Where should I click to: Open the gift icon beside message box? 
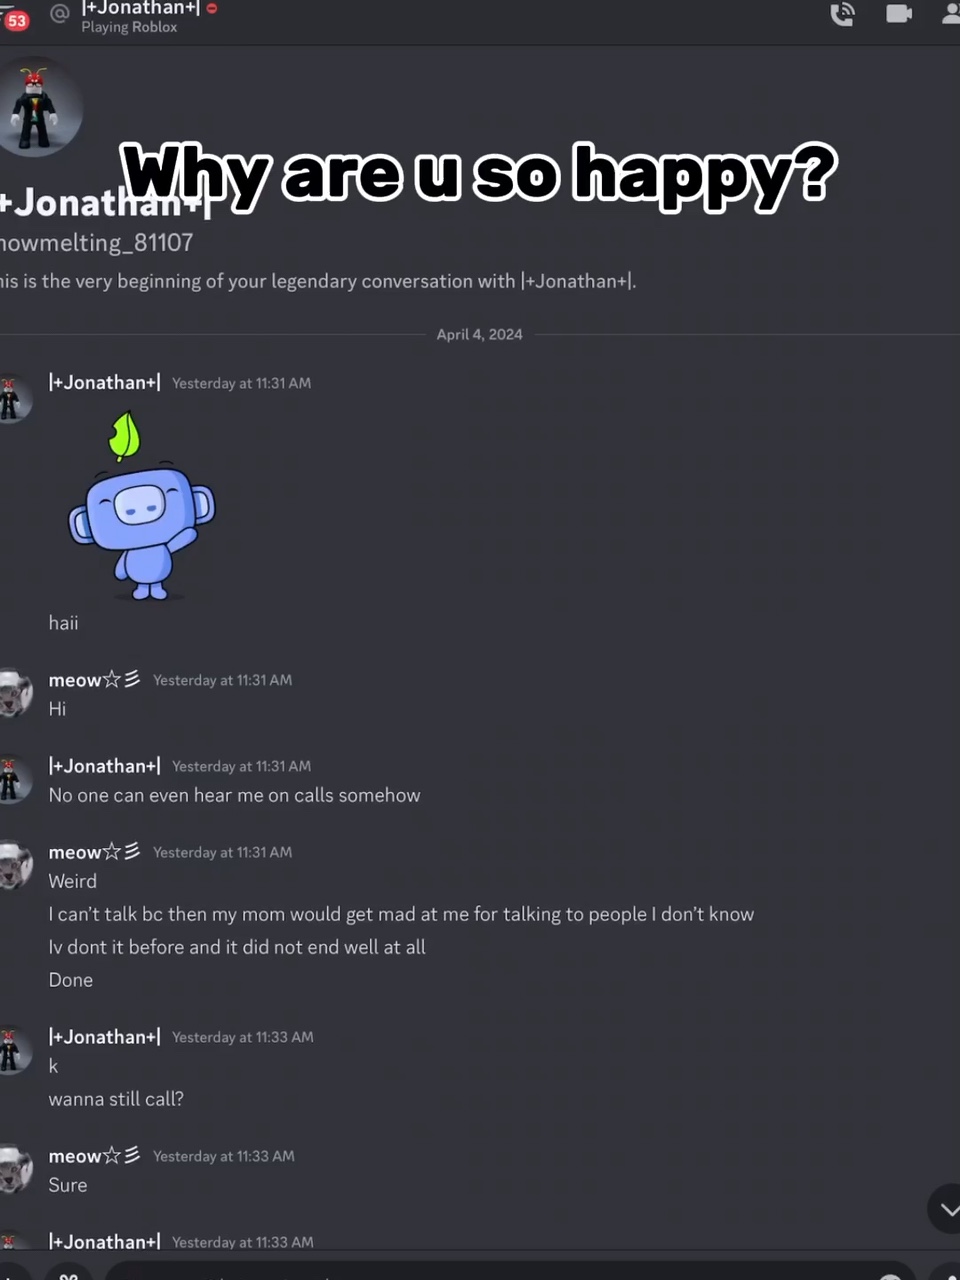click(68, 1272)
